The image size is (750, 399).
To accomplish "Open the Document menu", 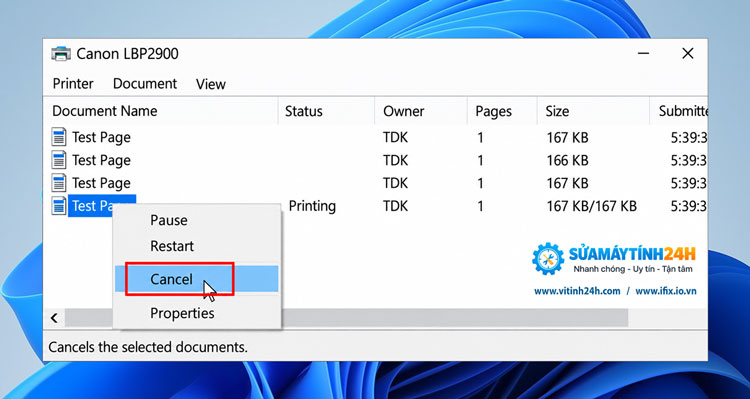I will click(x=145, y=84).
